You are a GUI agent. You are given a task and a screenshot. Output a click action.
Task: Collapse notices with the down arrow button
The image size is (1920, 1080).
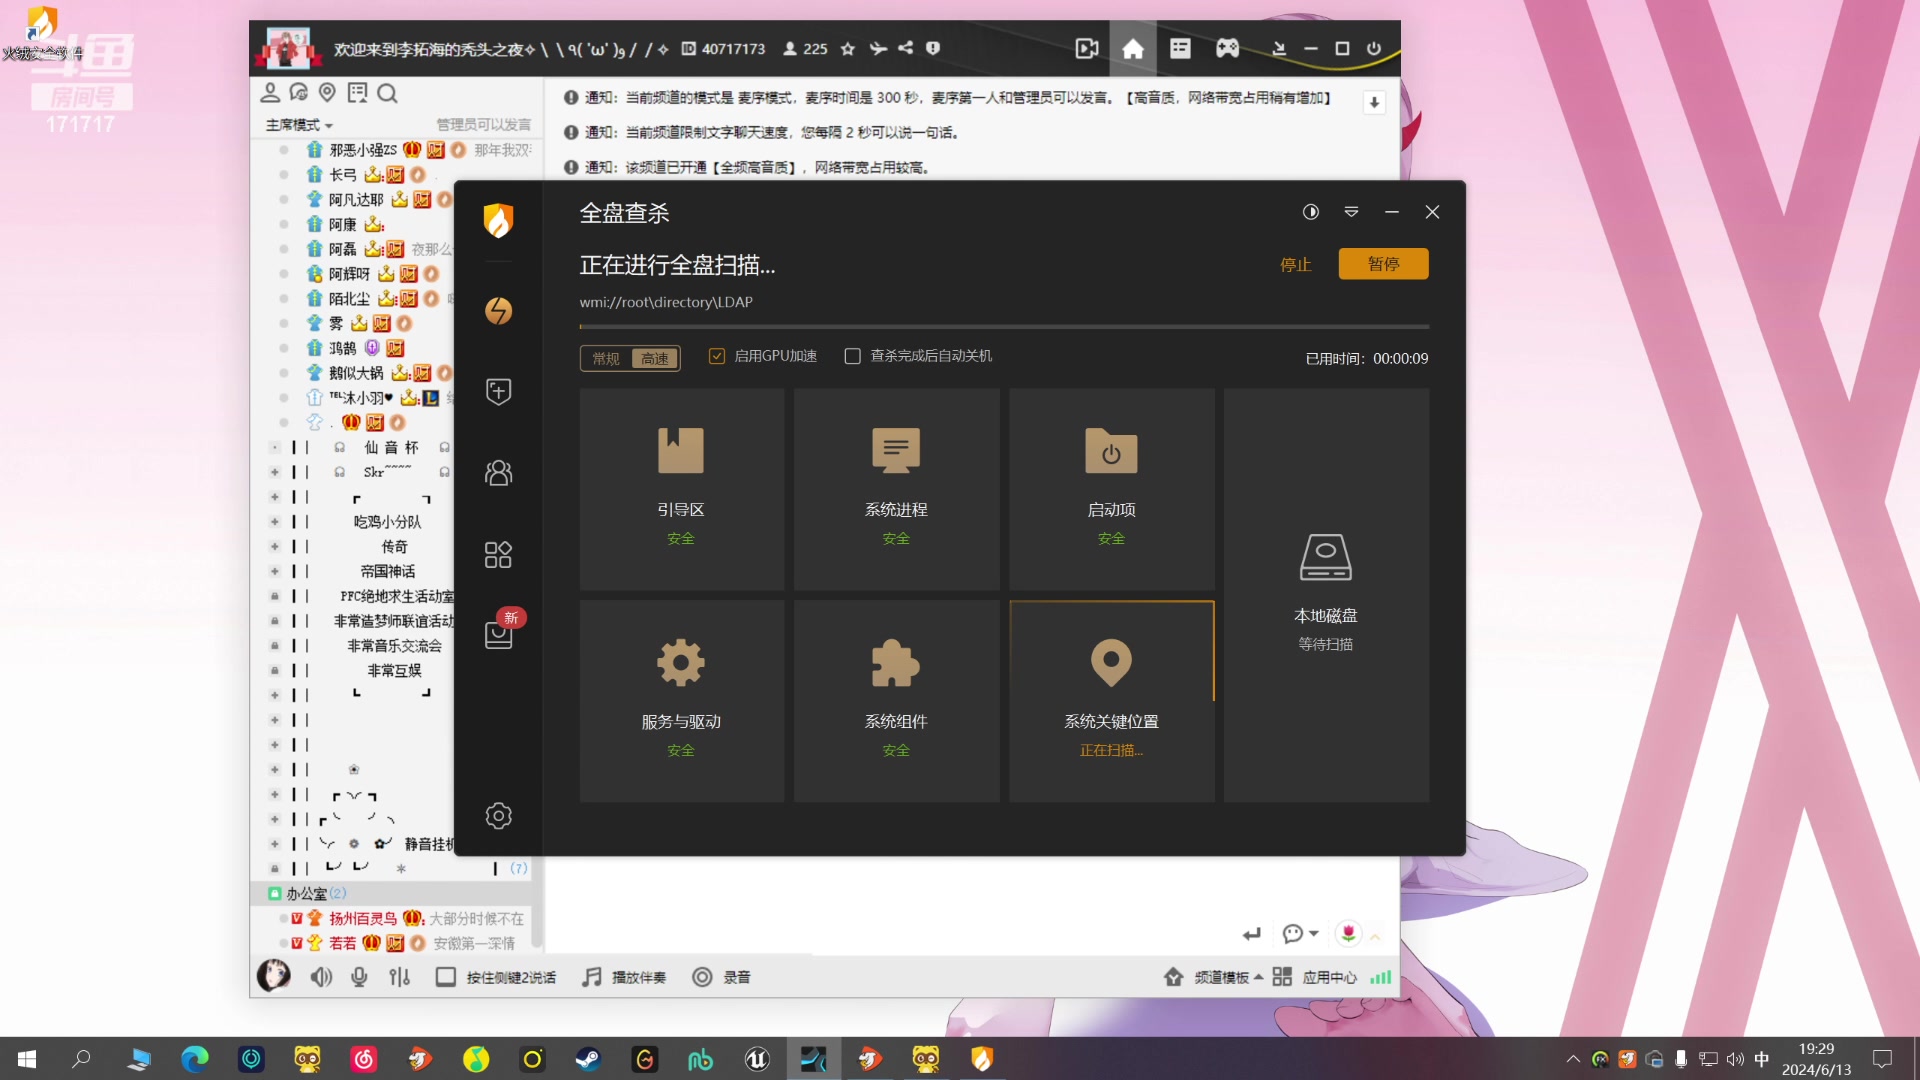coord(1375,102)
